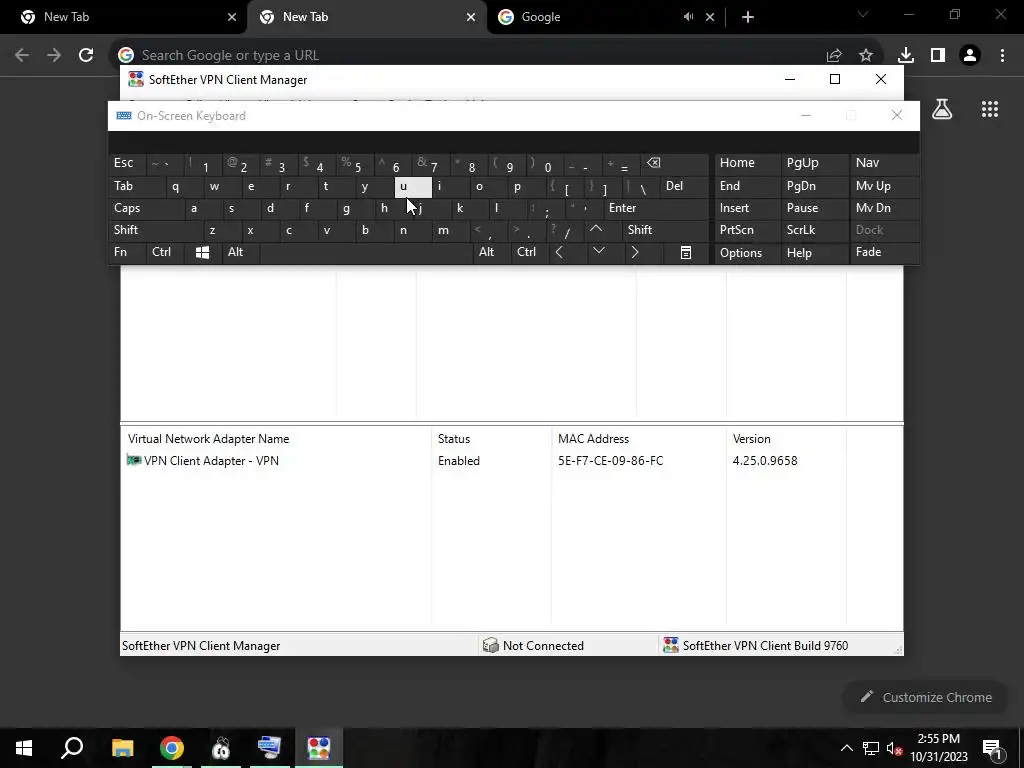
Task: Close the Google tab
Action: click(x=710, y=17)
